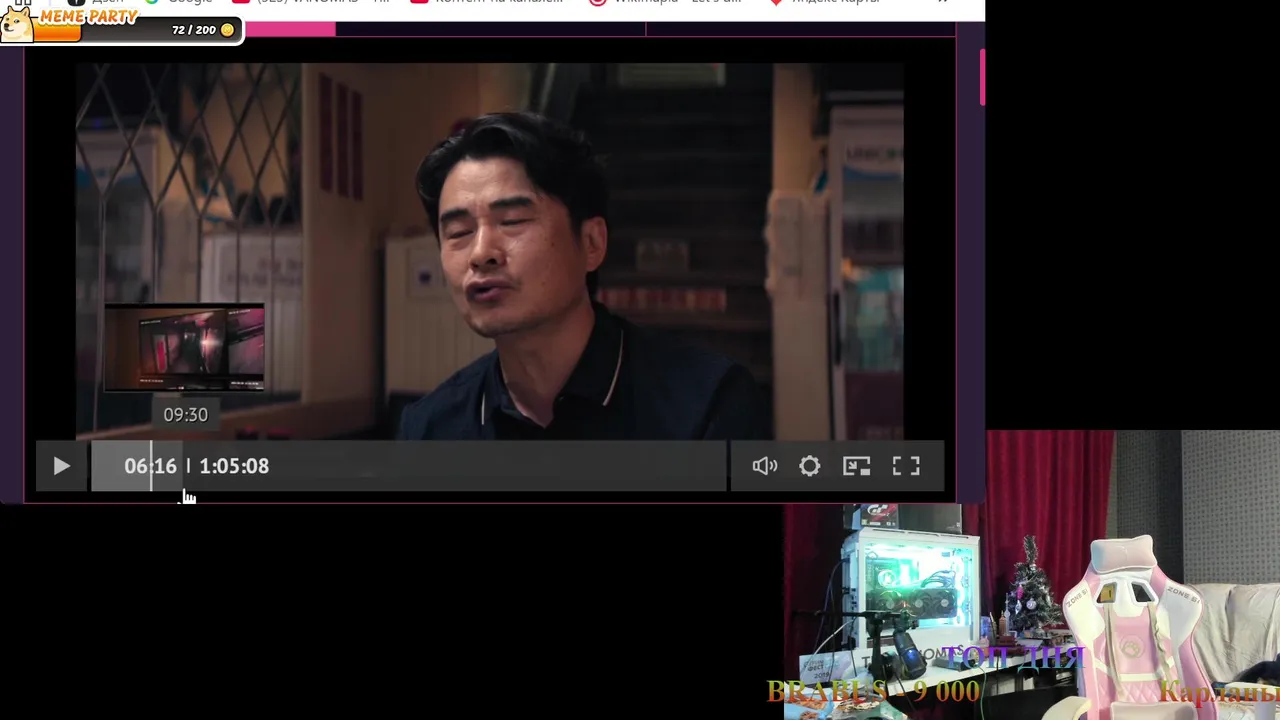
Task: Click the unplayed seek bar portion past the duration
Action: pos(500,466)
